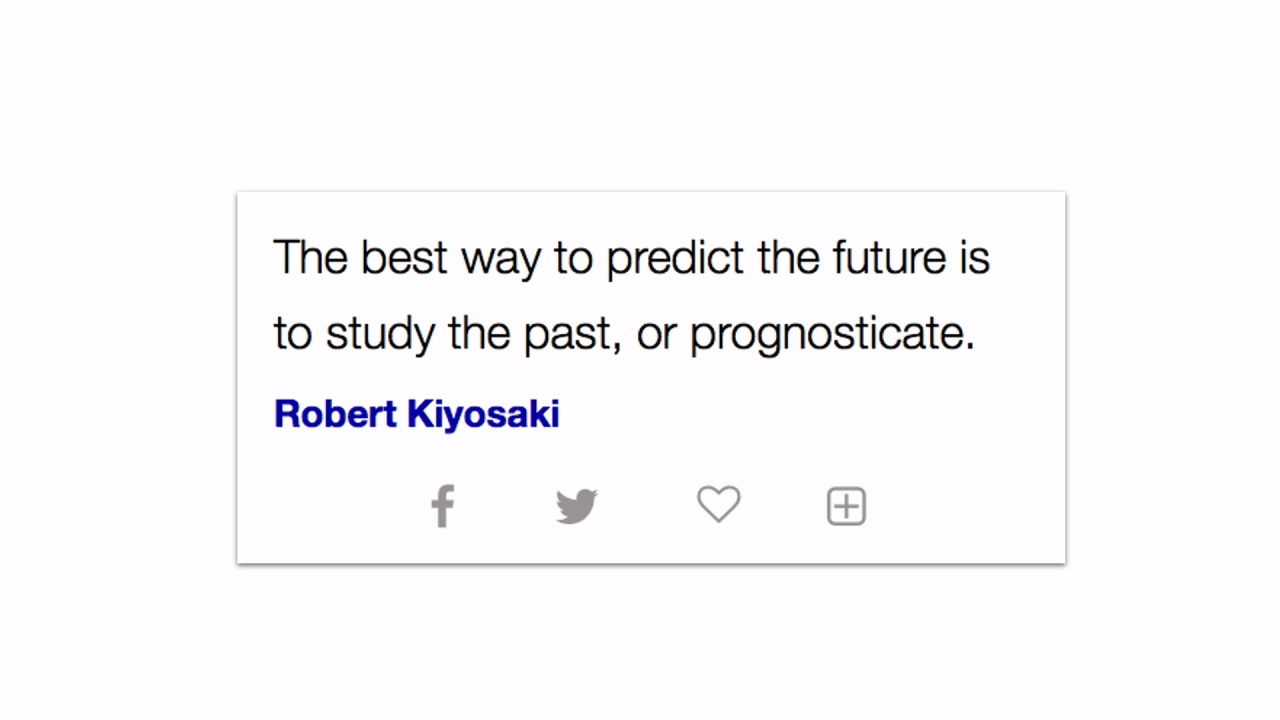Viewport: 1280px width, 720px height.
Task: Click the first name "Robert" link
Action: (x=335, y=414)
